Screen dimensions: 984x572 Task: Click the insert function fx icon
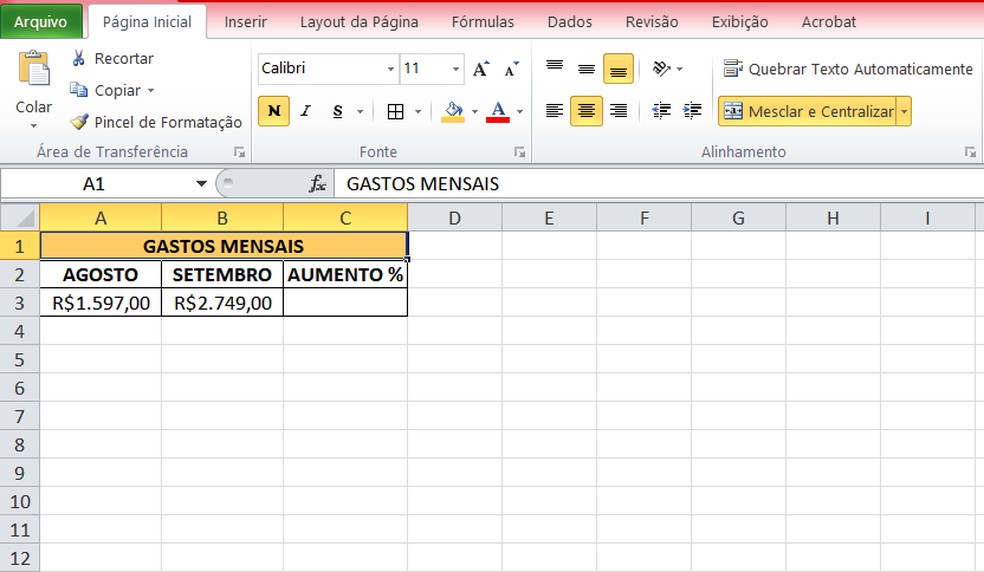(x=317, y=184)
